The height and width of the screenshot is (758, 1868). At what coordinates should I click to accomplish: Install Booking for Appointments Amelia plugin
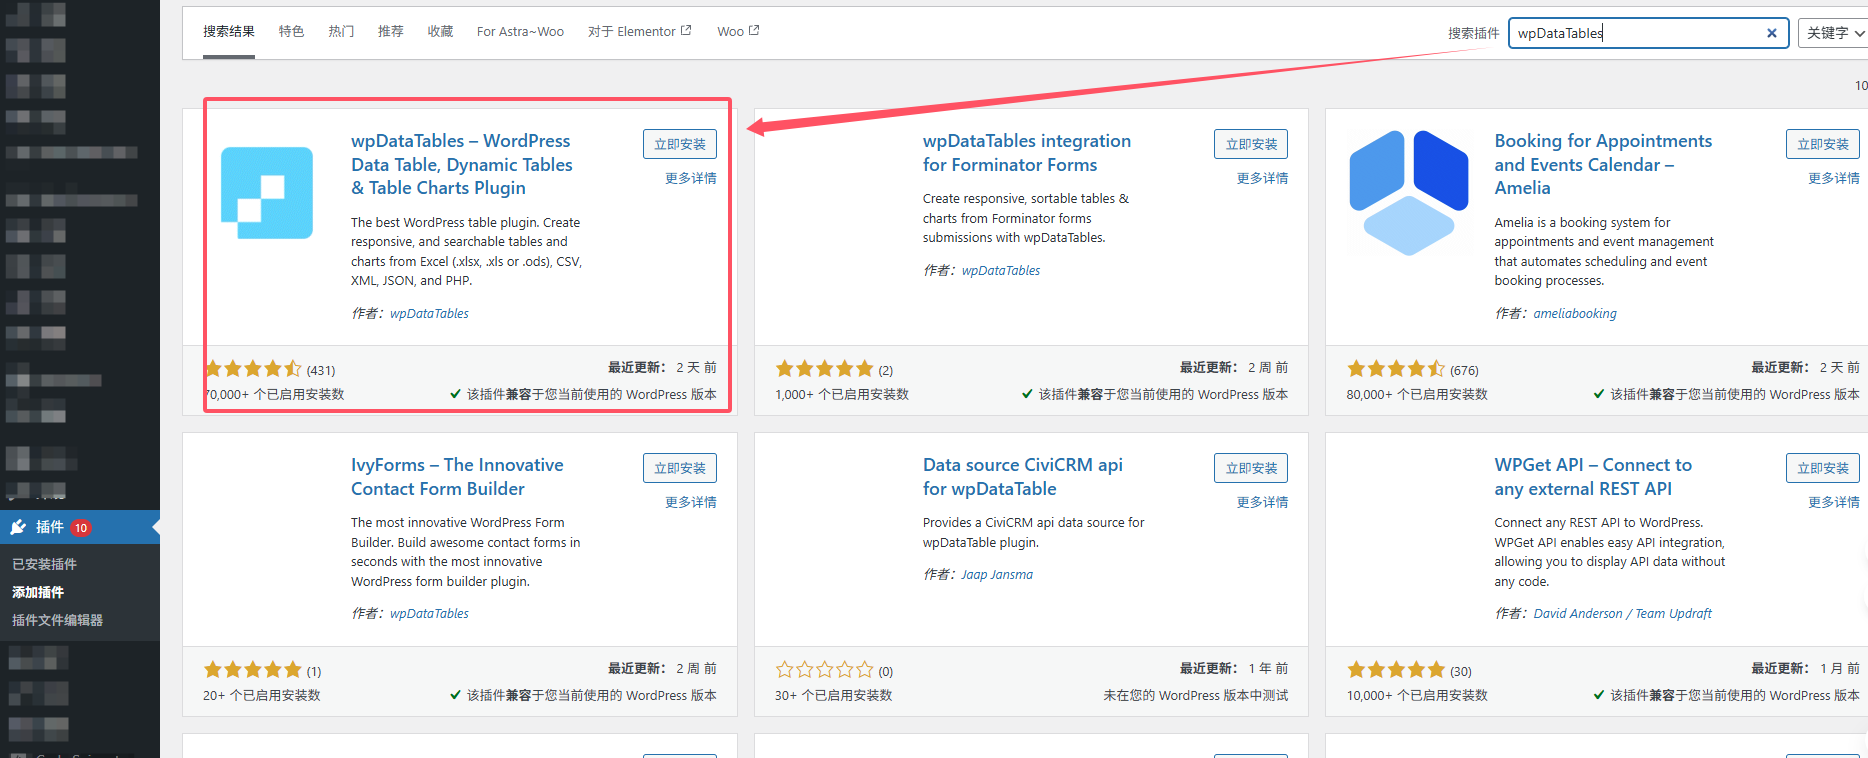point(1823,144)
